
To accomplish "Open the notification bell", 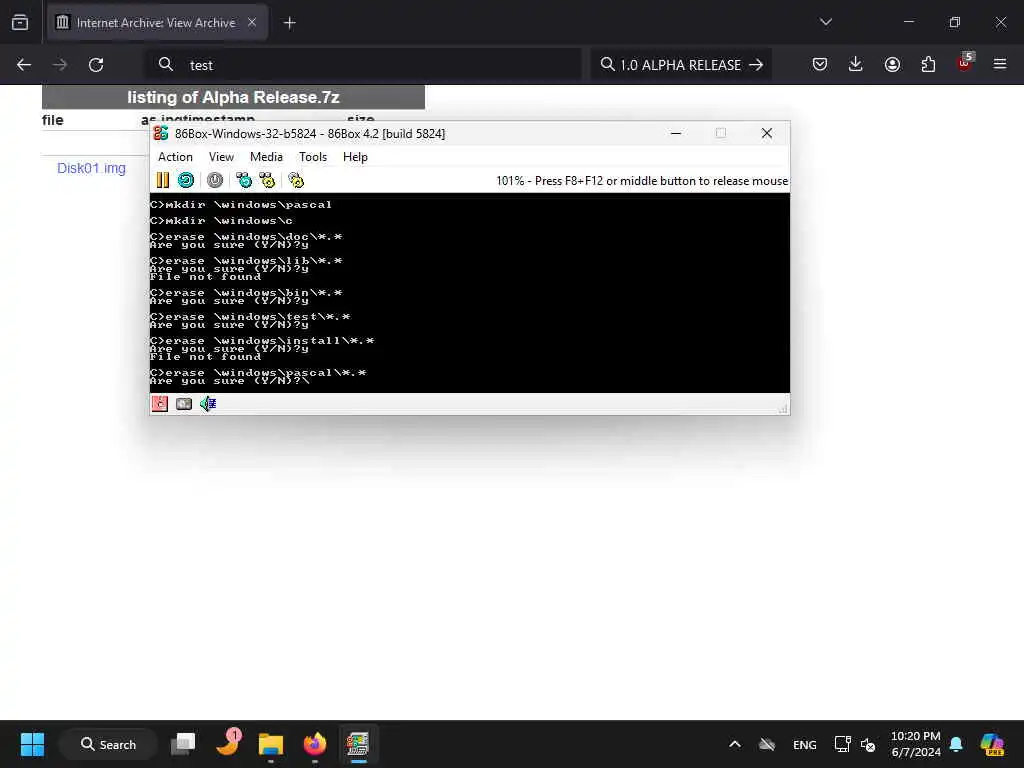I will click(x=956, y=744).
